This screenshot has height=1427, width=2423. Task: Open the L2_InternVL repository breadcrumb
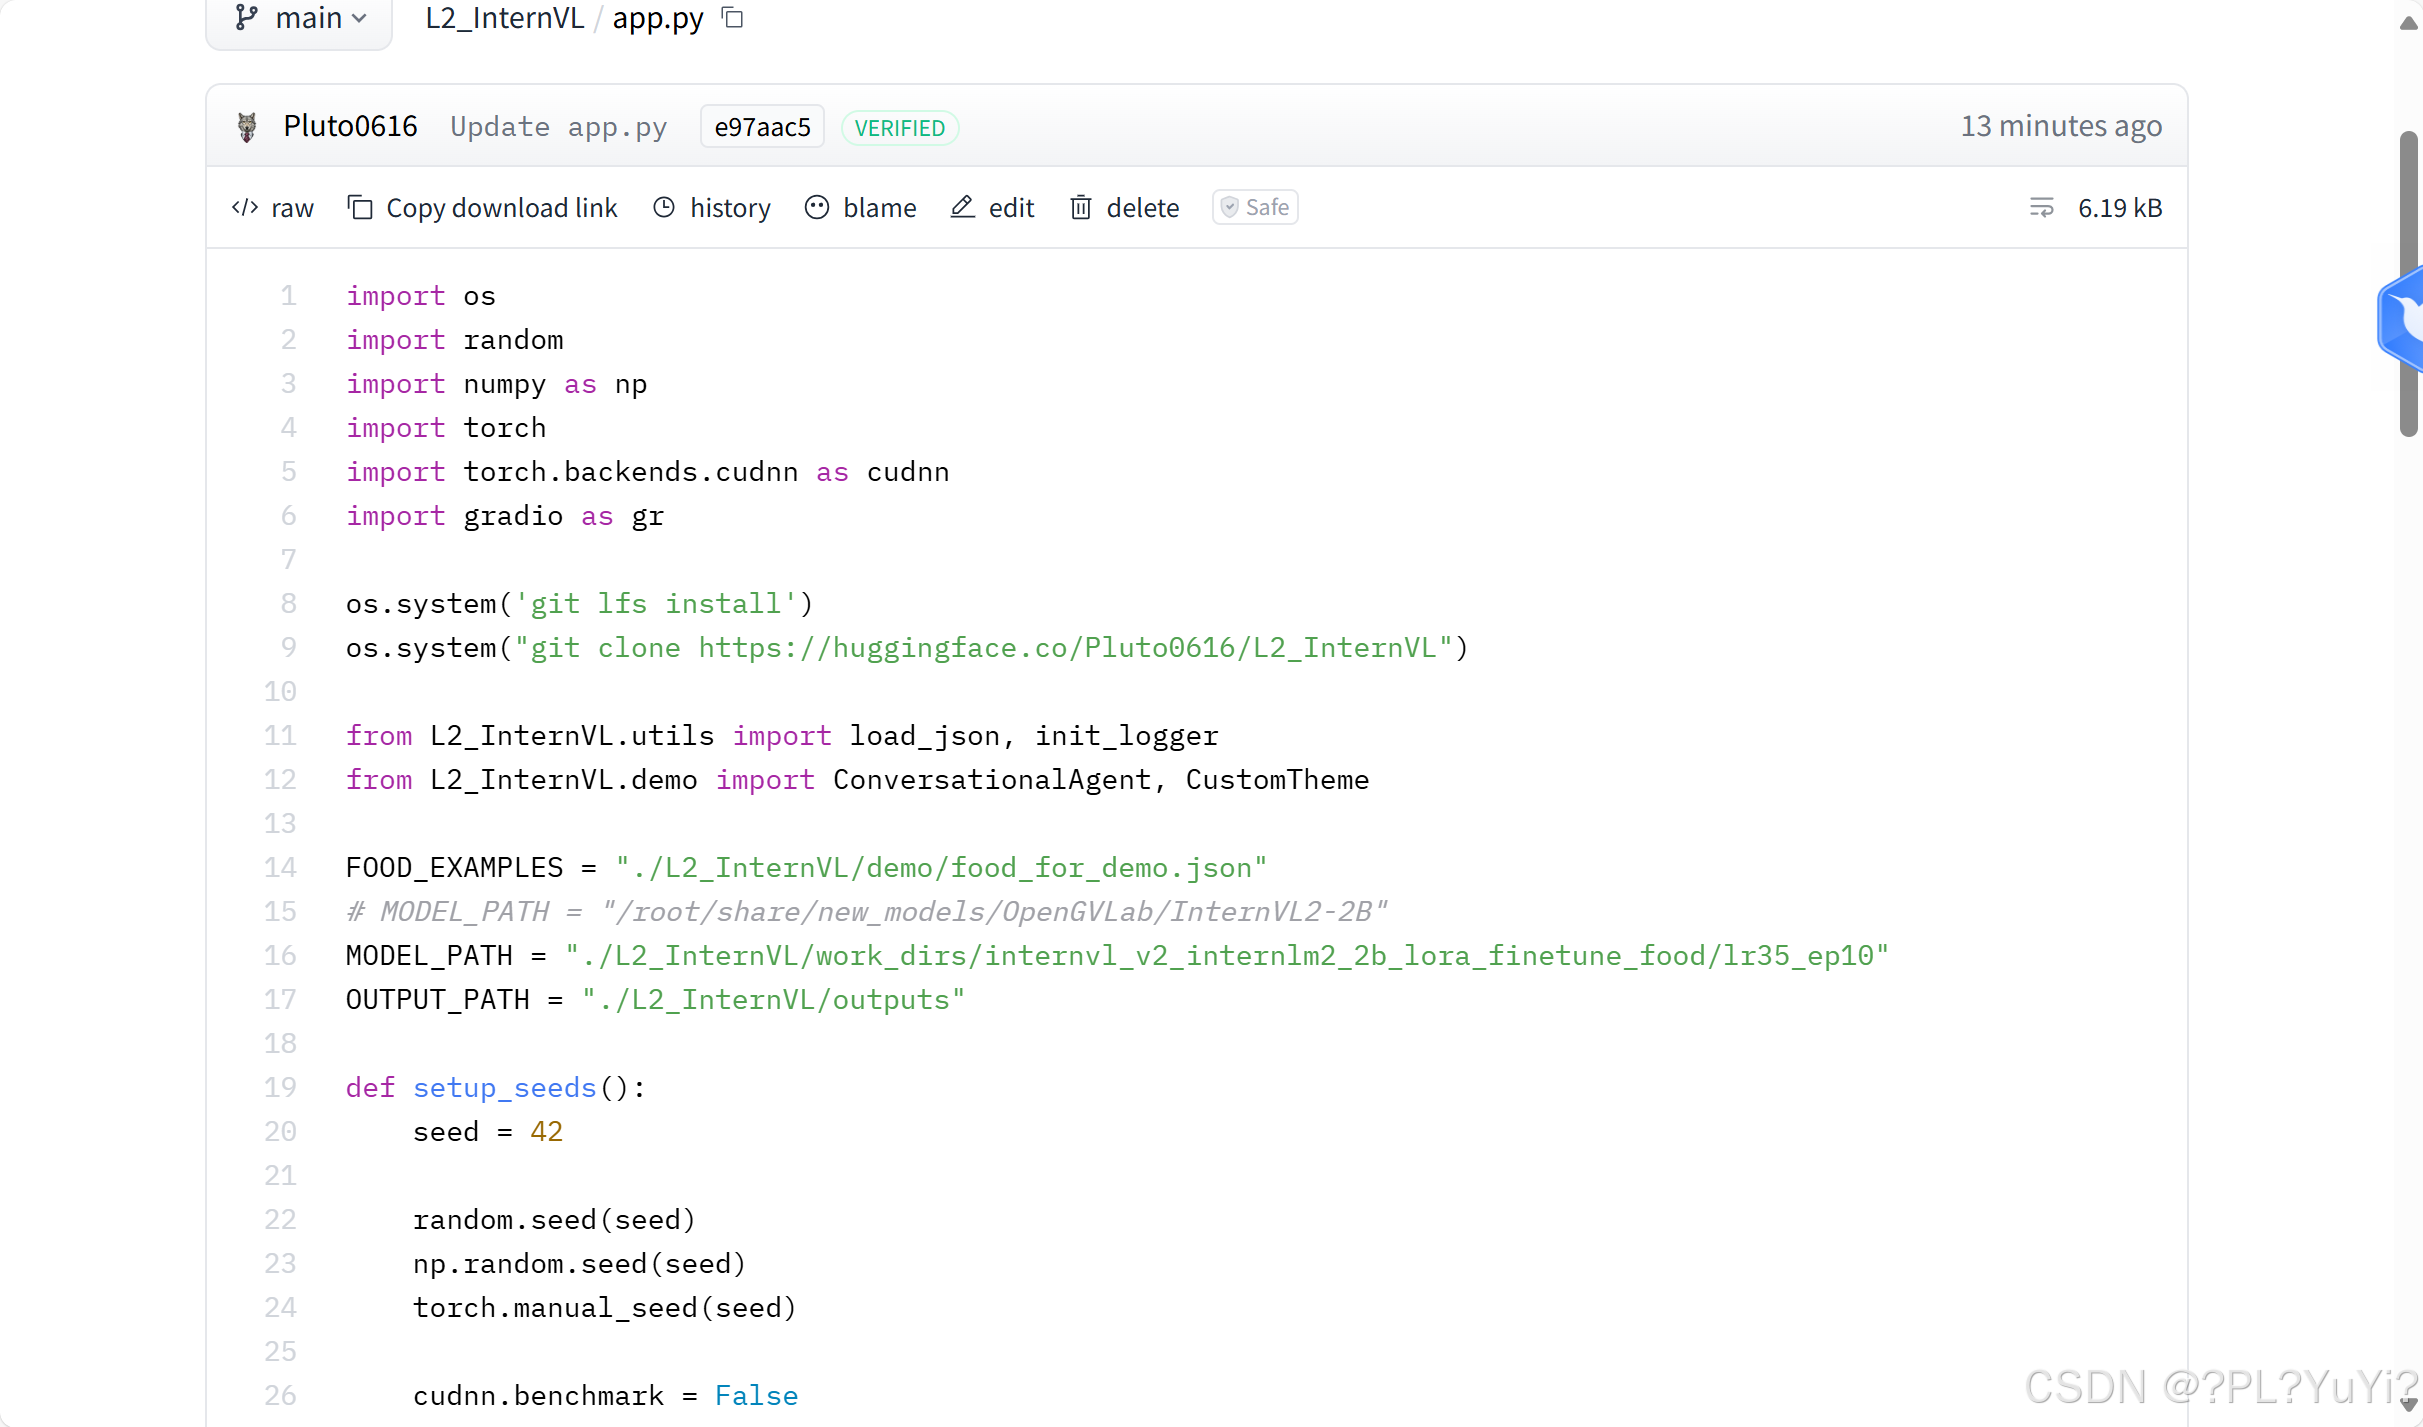504,18
